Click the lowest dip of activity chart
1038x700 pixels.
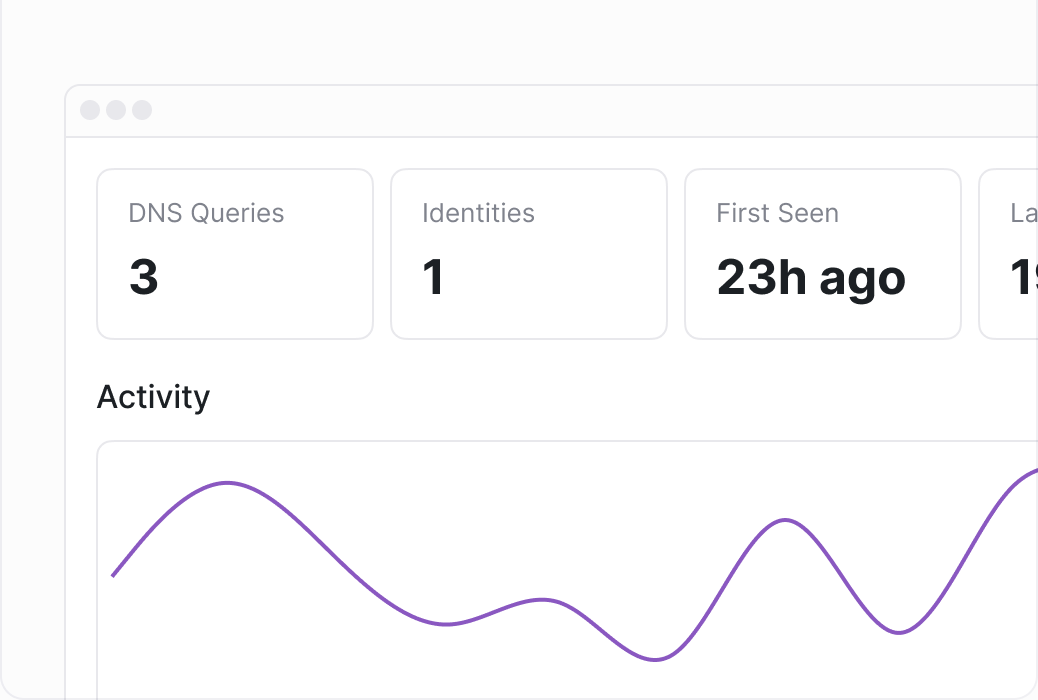tap(655, 660)
